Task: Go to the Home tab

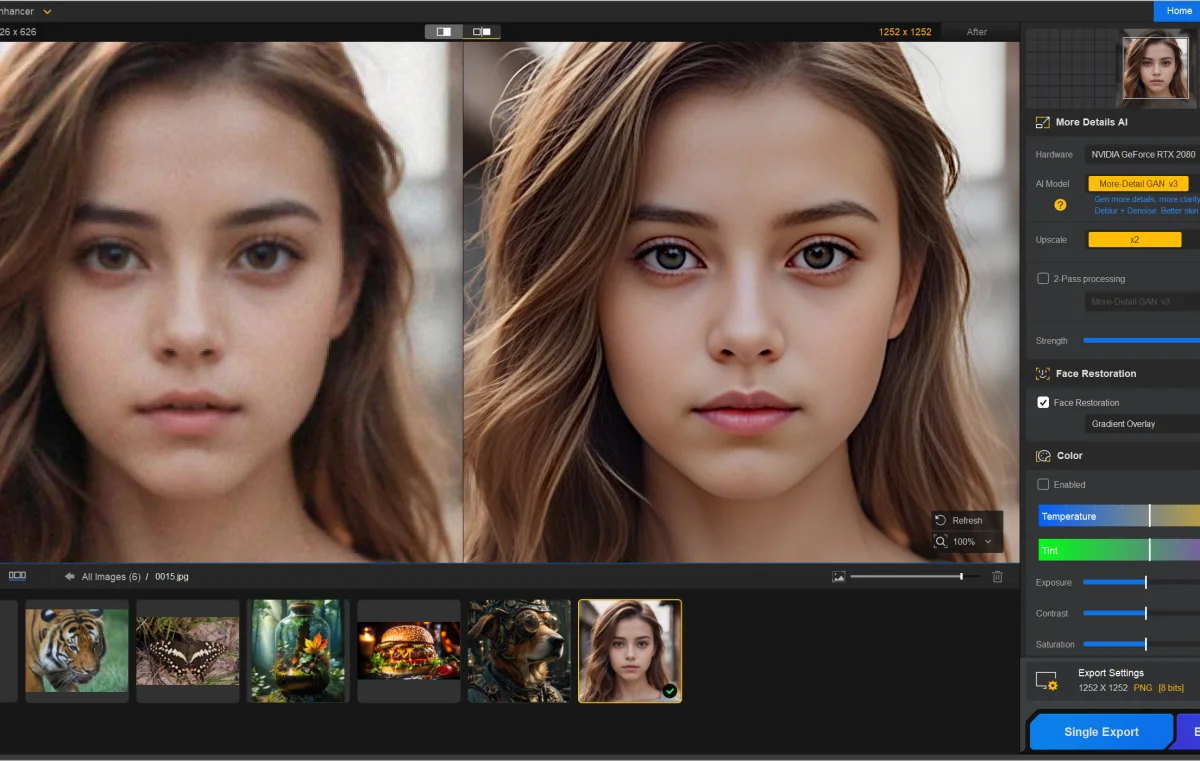Action: 1178,11
